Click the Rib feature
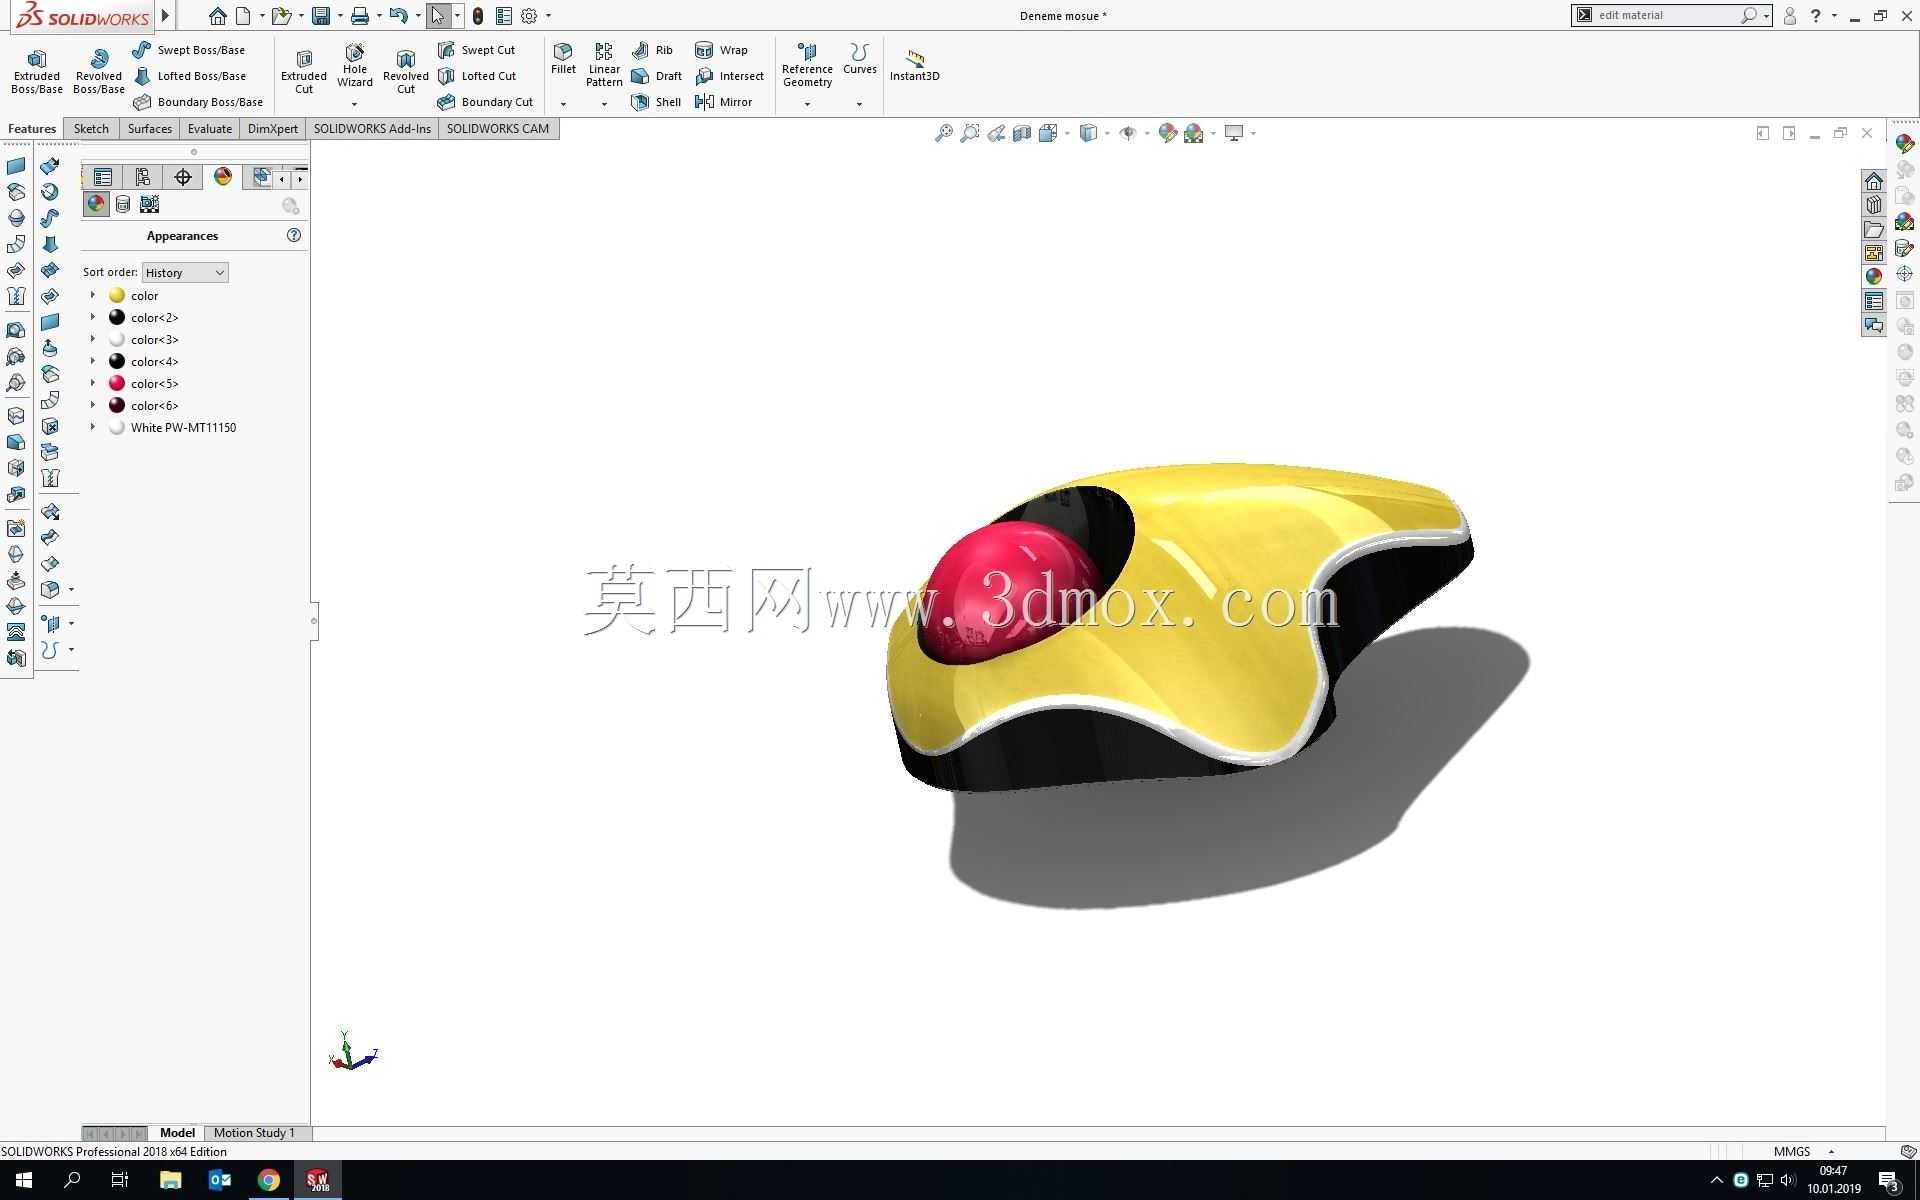Image resolution: width=1920 pixels, height=1200 pixels. [653, 50]
